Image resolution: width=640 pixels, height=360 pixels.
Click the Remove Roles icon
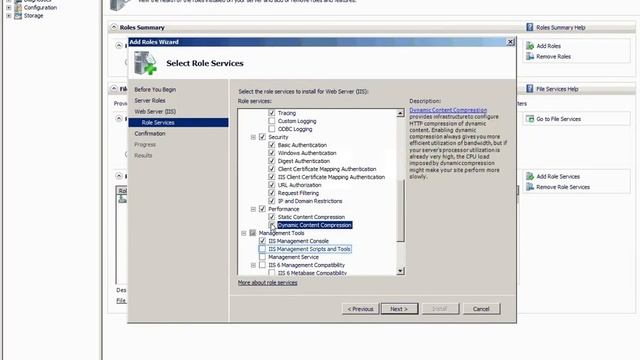[x=530, y=56]
